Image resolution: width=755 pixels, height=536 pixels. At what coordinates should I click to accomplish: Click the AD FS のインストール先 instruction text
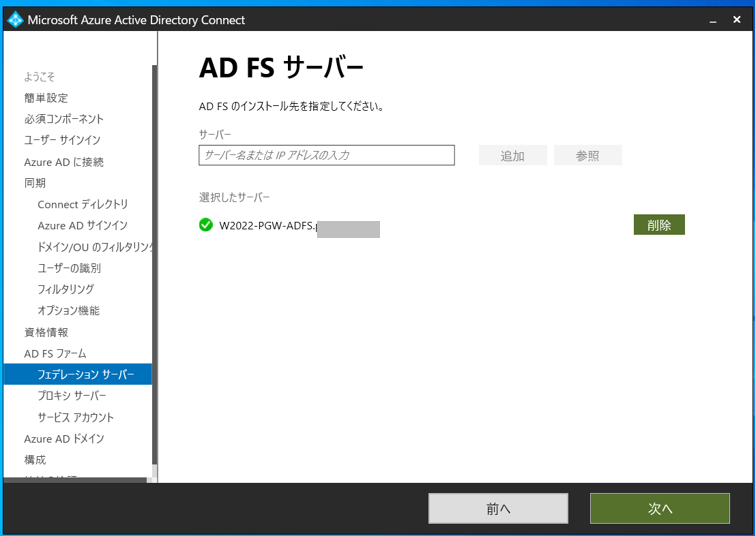click(291, 106)
